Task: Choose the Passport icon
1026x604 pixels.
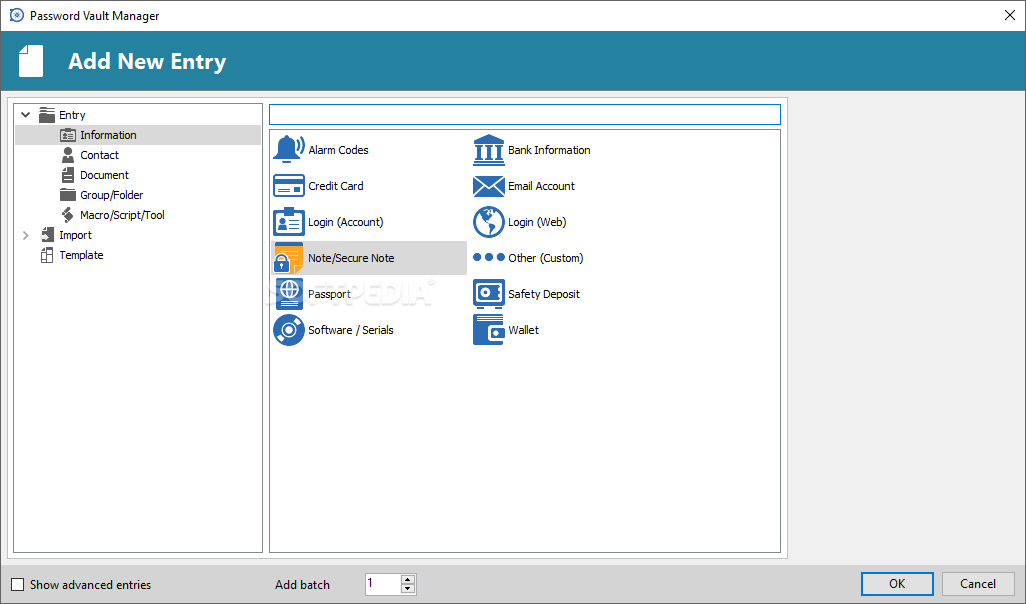Action: click(x=289, y=294)
